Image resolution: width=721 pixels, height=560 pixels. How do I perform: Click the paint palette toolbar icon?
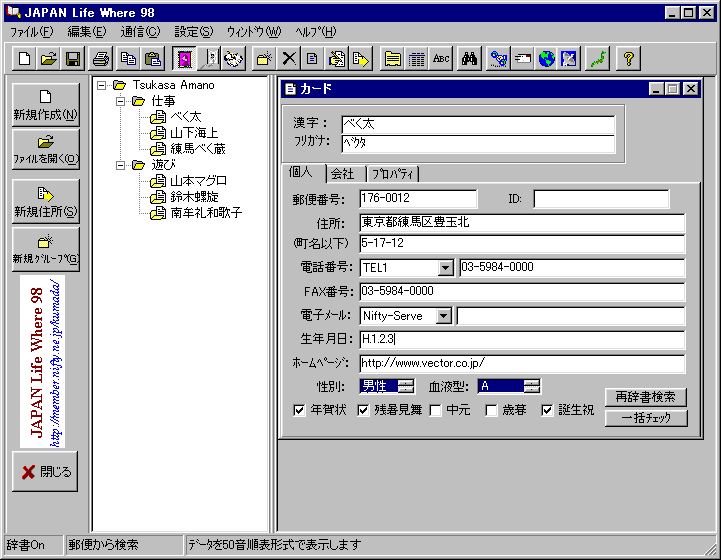234,59
